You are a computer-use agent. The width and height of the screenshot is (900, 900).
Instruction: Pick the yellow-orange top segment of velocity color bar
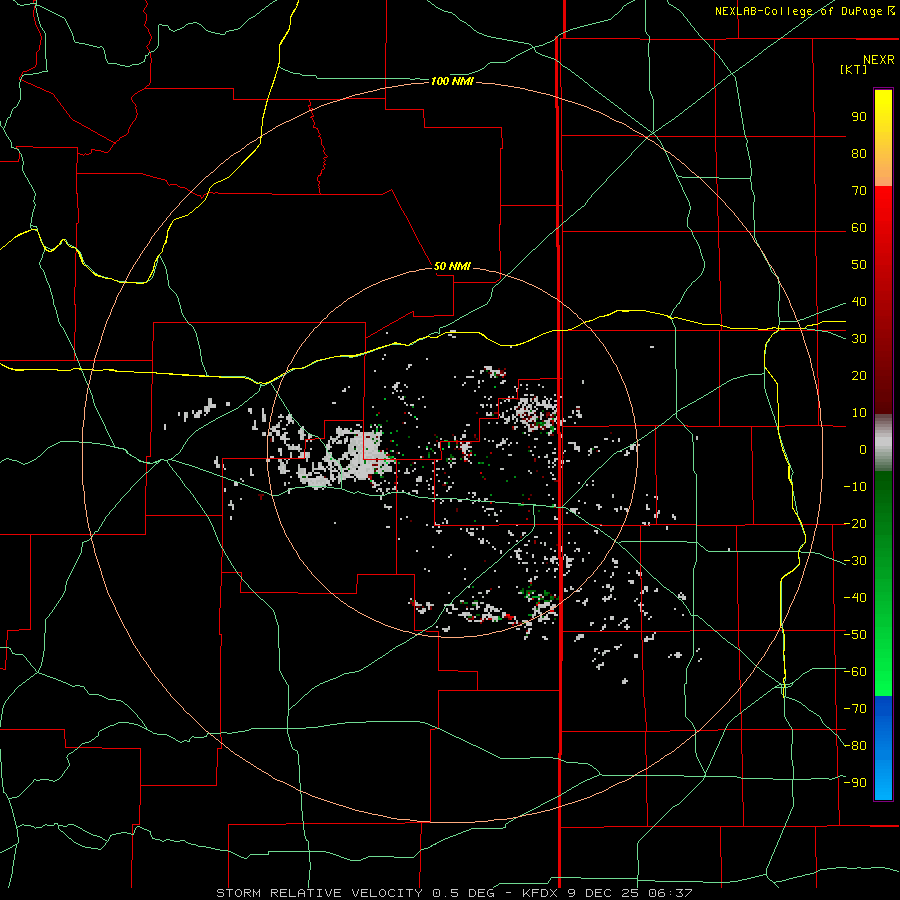(883, 138)
